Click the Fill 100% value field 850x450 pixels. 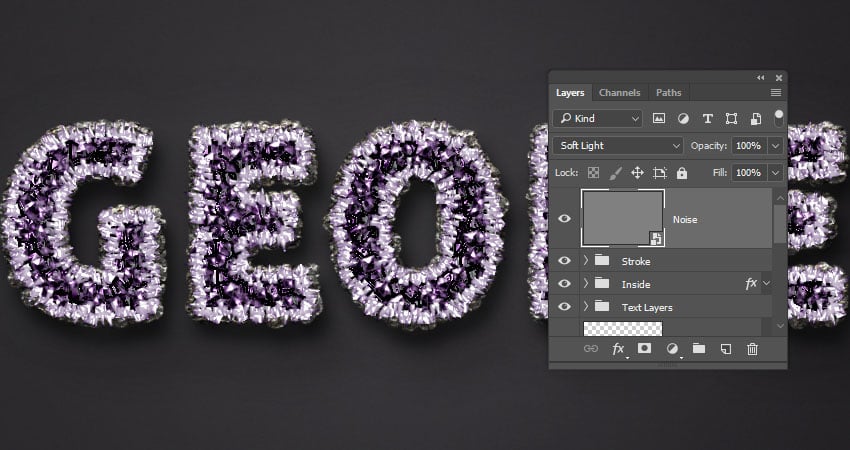[750, 173]
